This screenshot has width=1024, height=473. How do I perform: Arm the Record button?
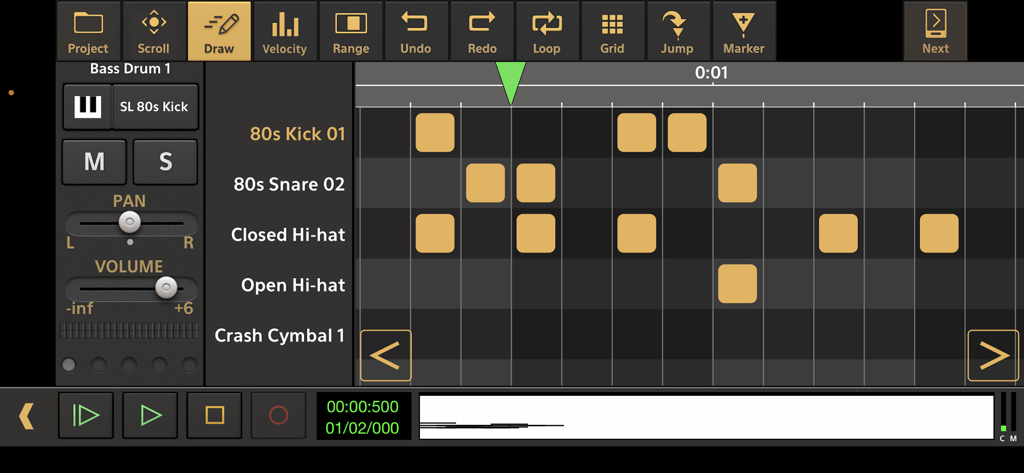[x=278, y=416]
